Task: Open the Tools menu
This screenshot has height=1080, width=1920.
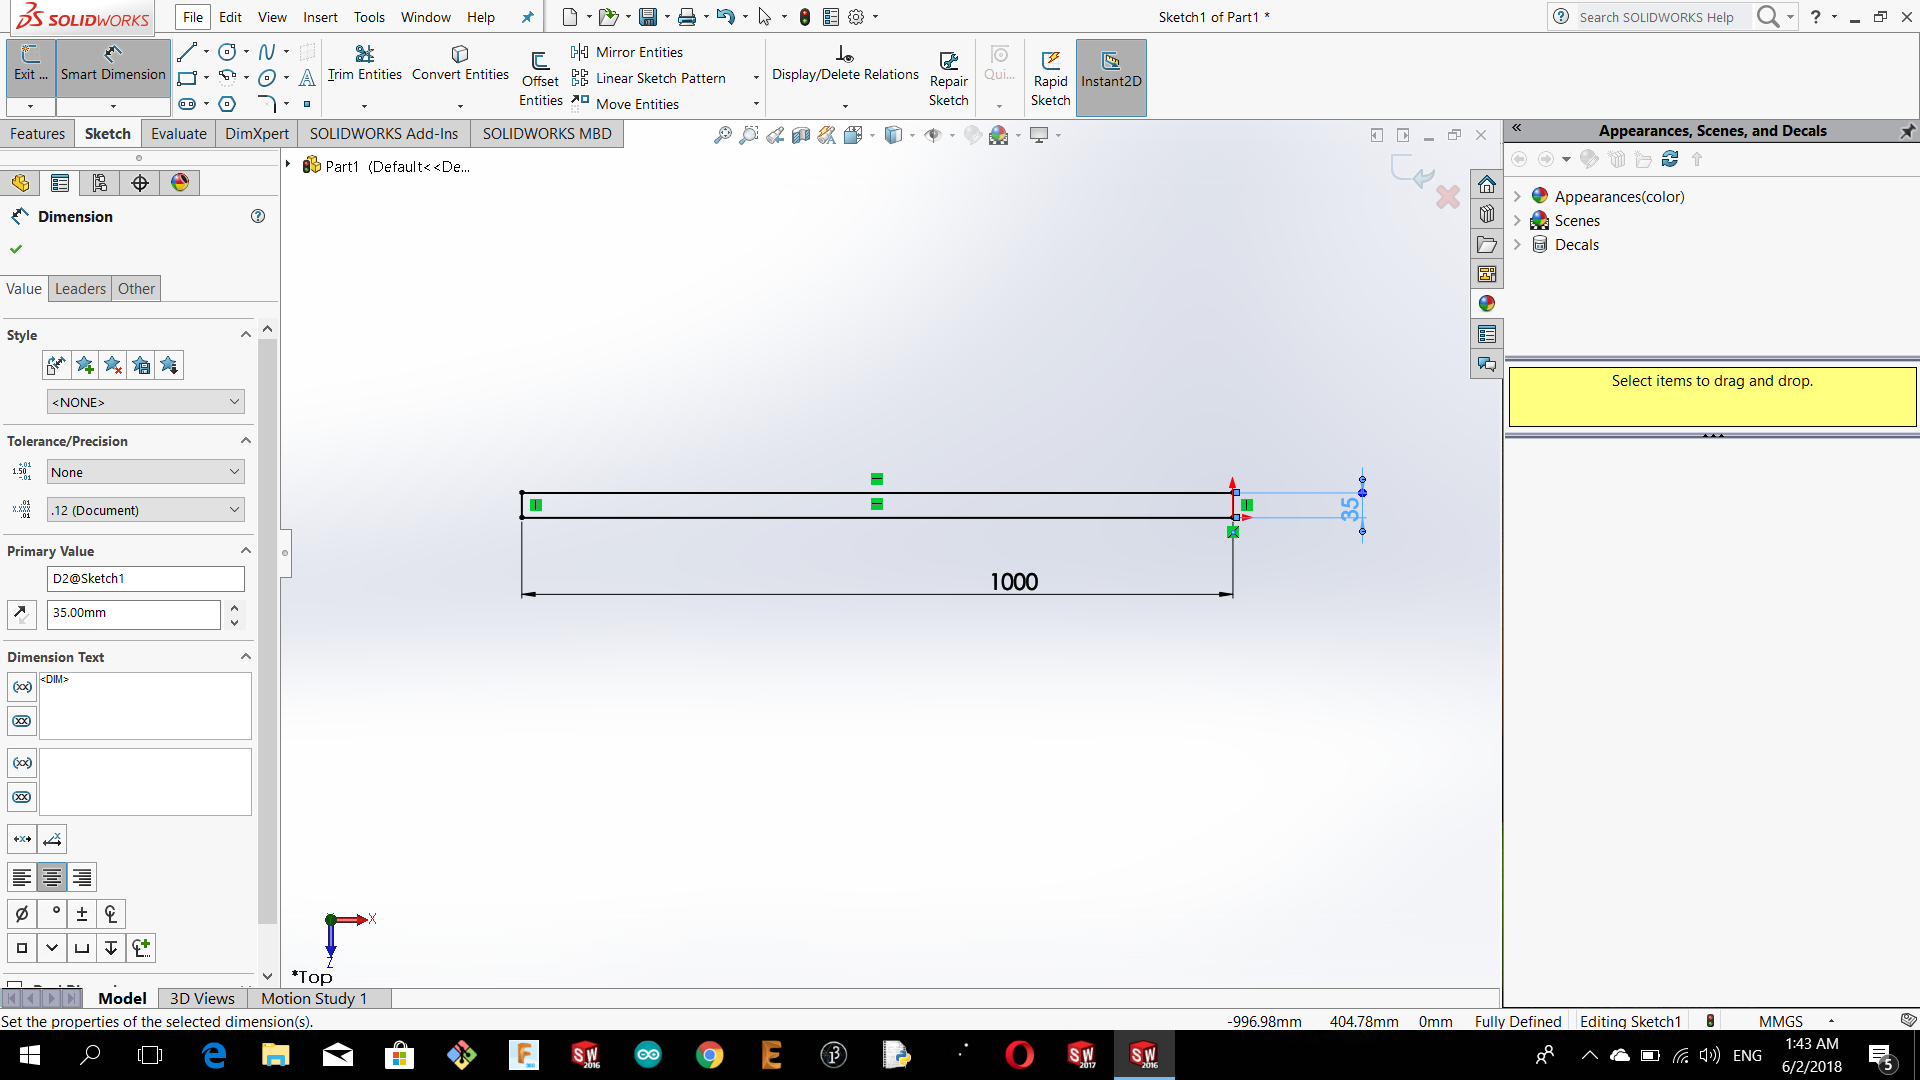Action: point(369,17)
